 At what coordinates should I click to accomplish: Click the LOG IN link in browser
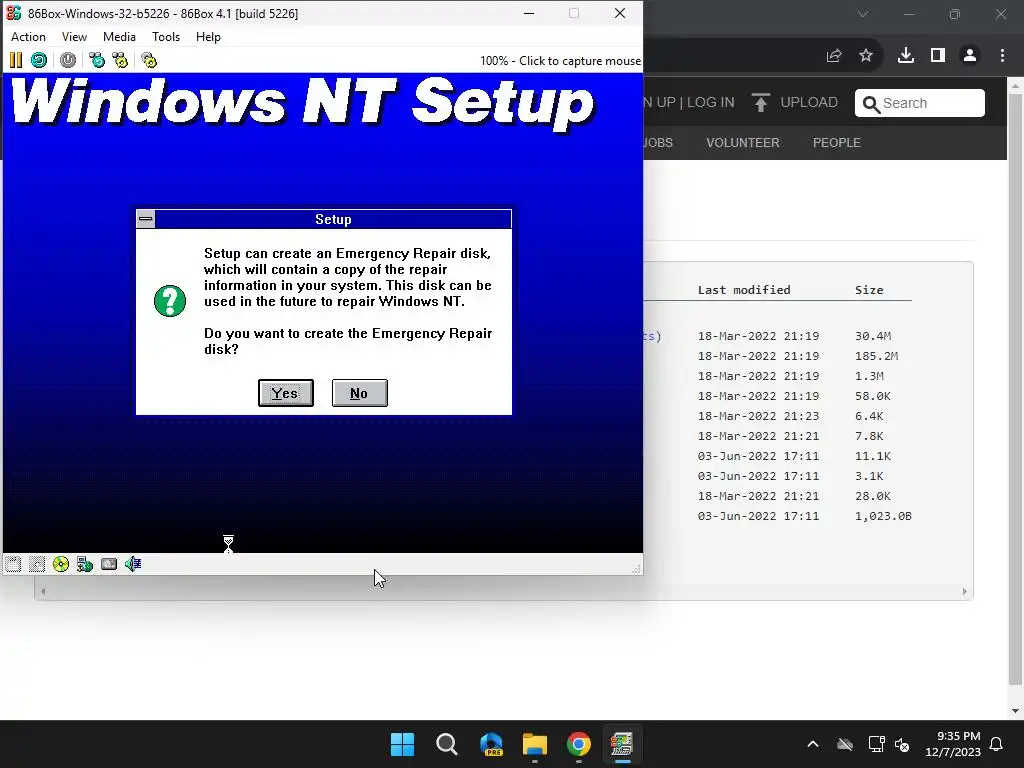tap(711, 103)
